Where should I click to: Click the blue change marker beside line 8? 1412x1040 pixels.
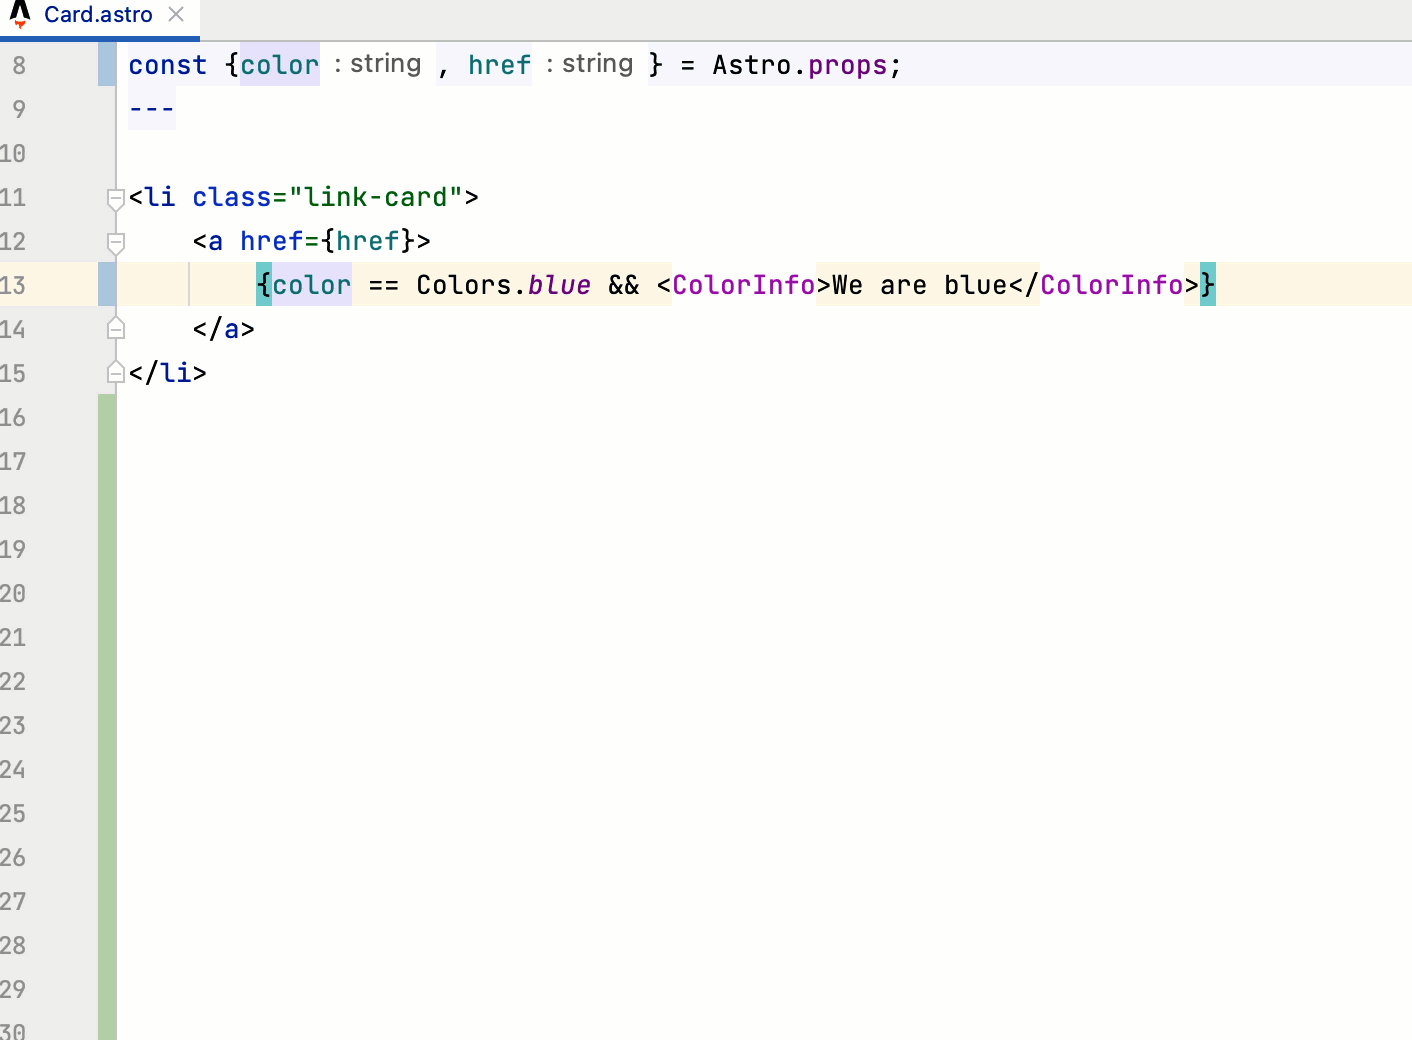(x=107, y=64)
